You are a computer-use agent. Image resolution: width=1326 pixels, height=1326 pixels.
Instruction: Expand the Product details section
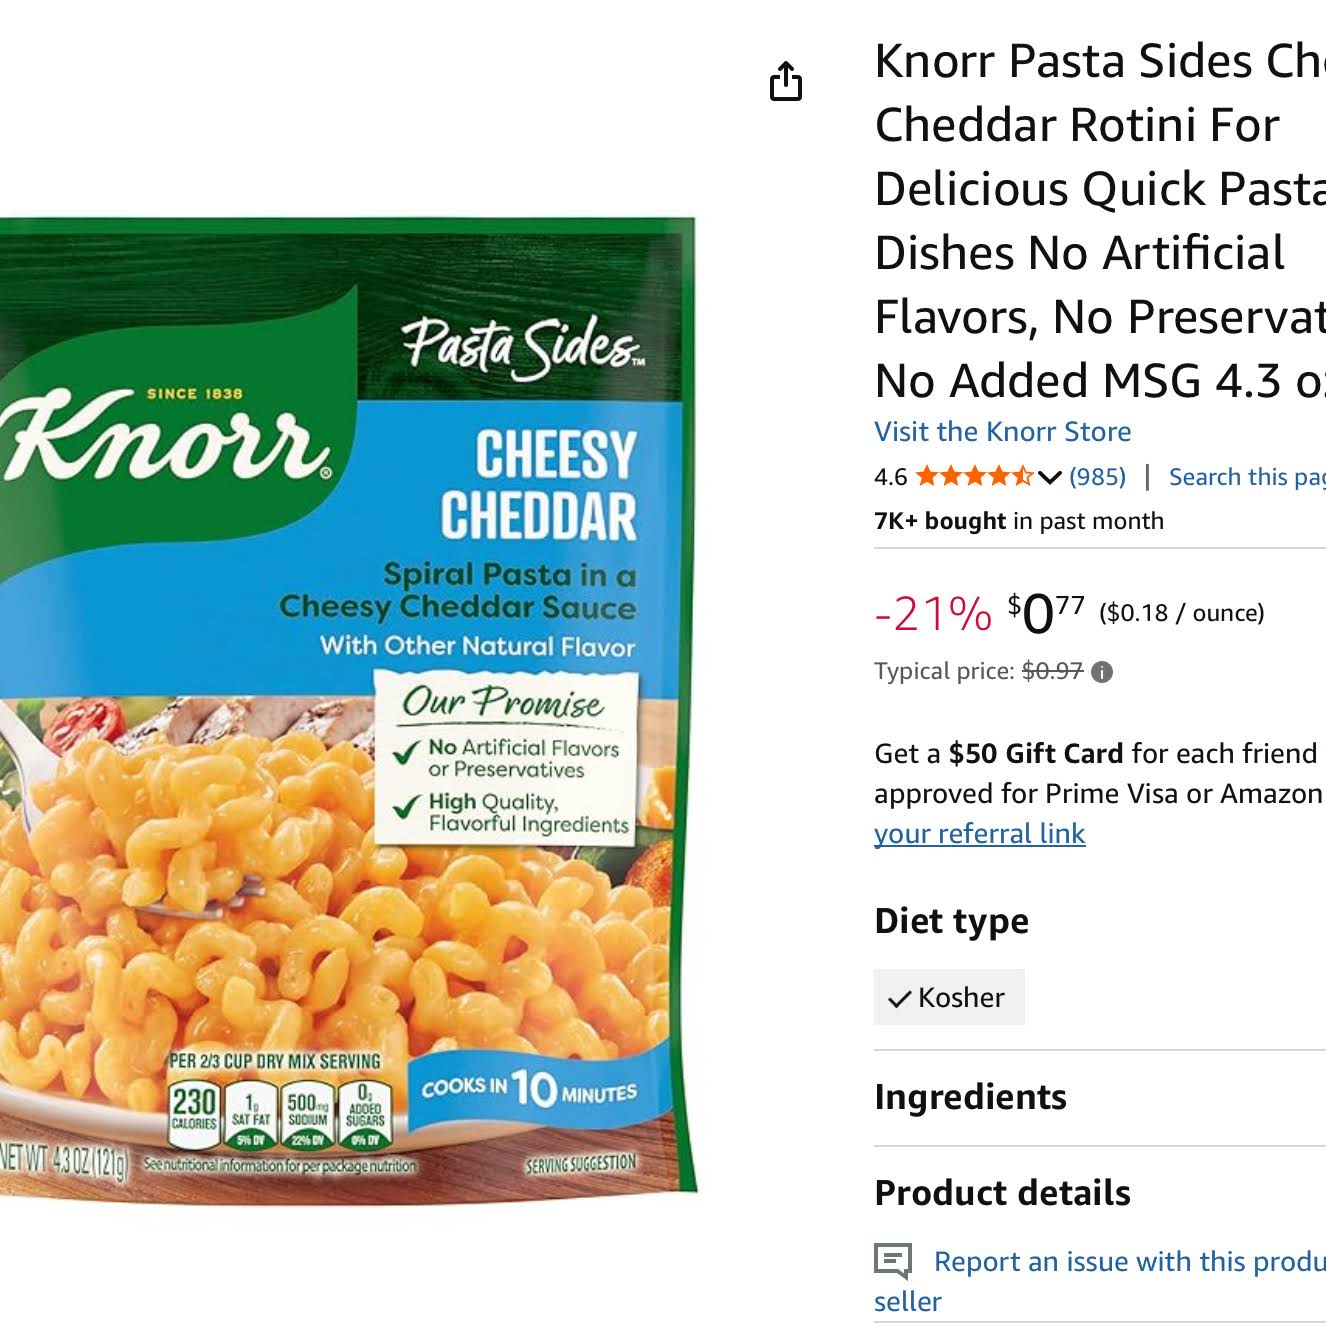[x=1100, y=1193]
